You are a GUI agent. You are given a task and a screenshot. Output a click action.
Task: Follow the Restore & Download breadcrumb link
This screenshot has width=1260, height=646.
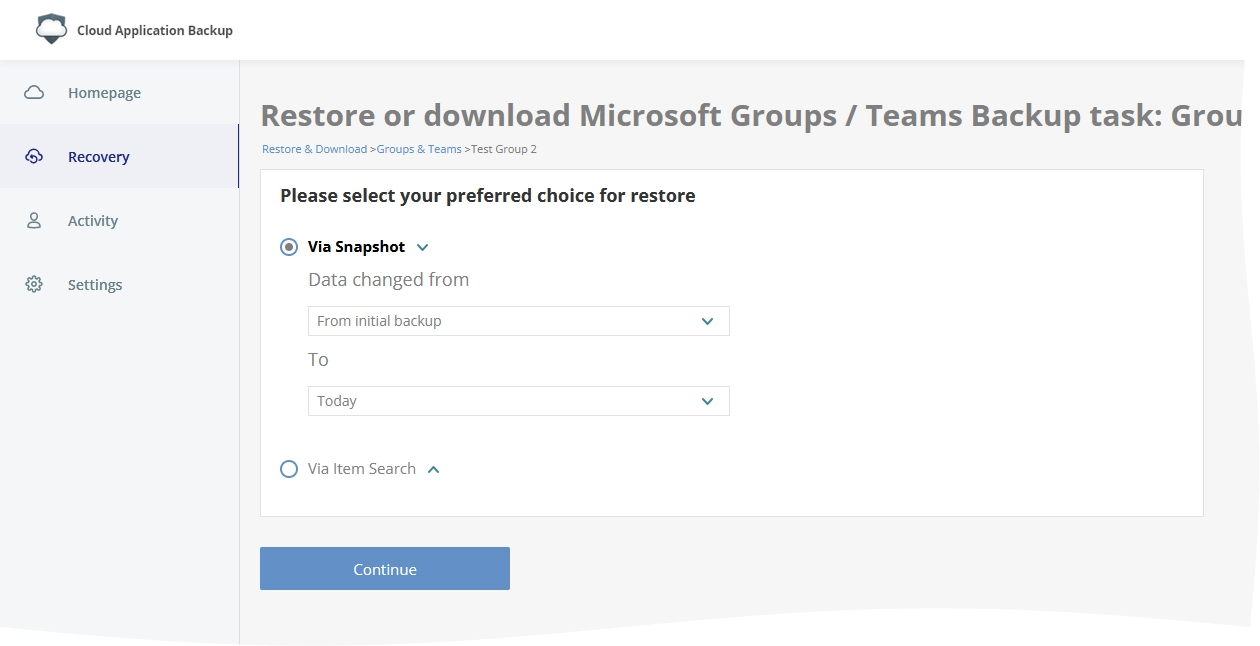pos(314,149)
